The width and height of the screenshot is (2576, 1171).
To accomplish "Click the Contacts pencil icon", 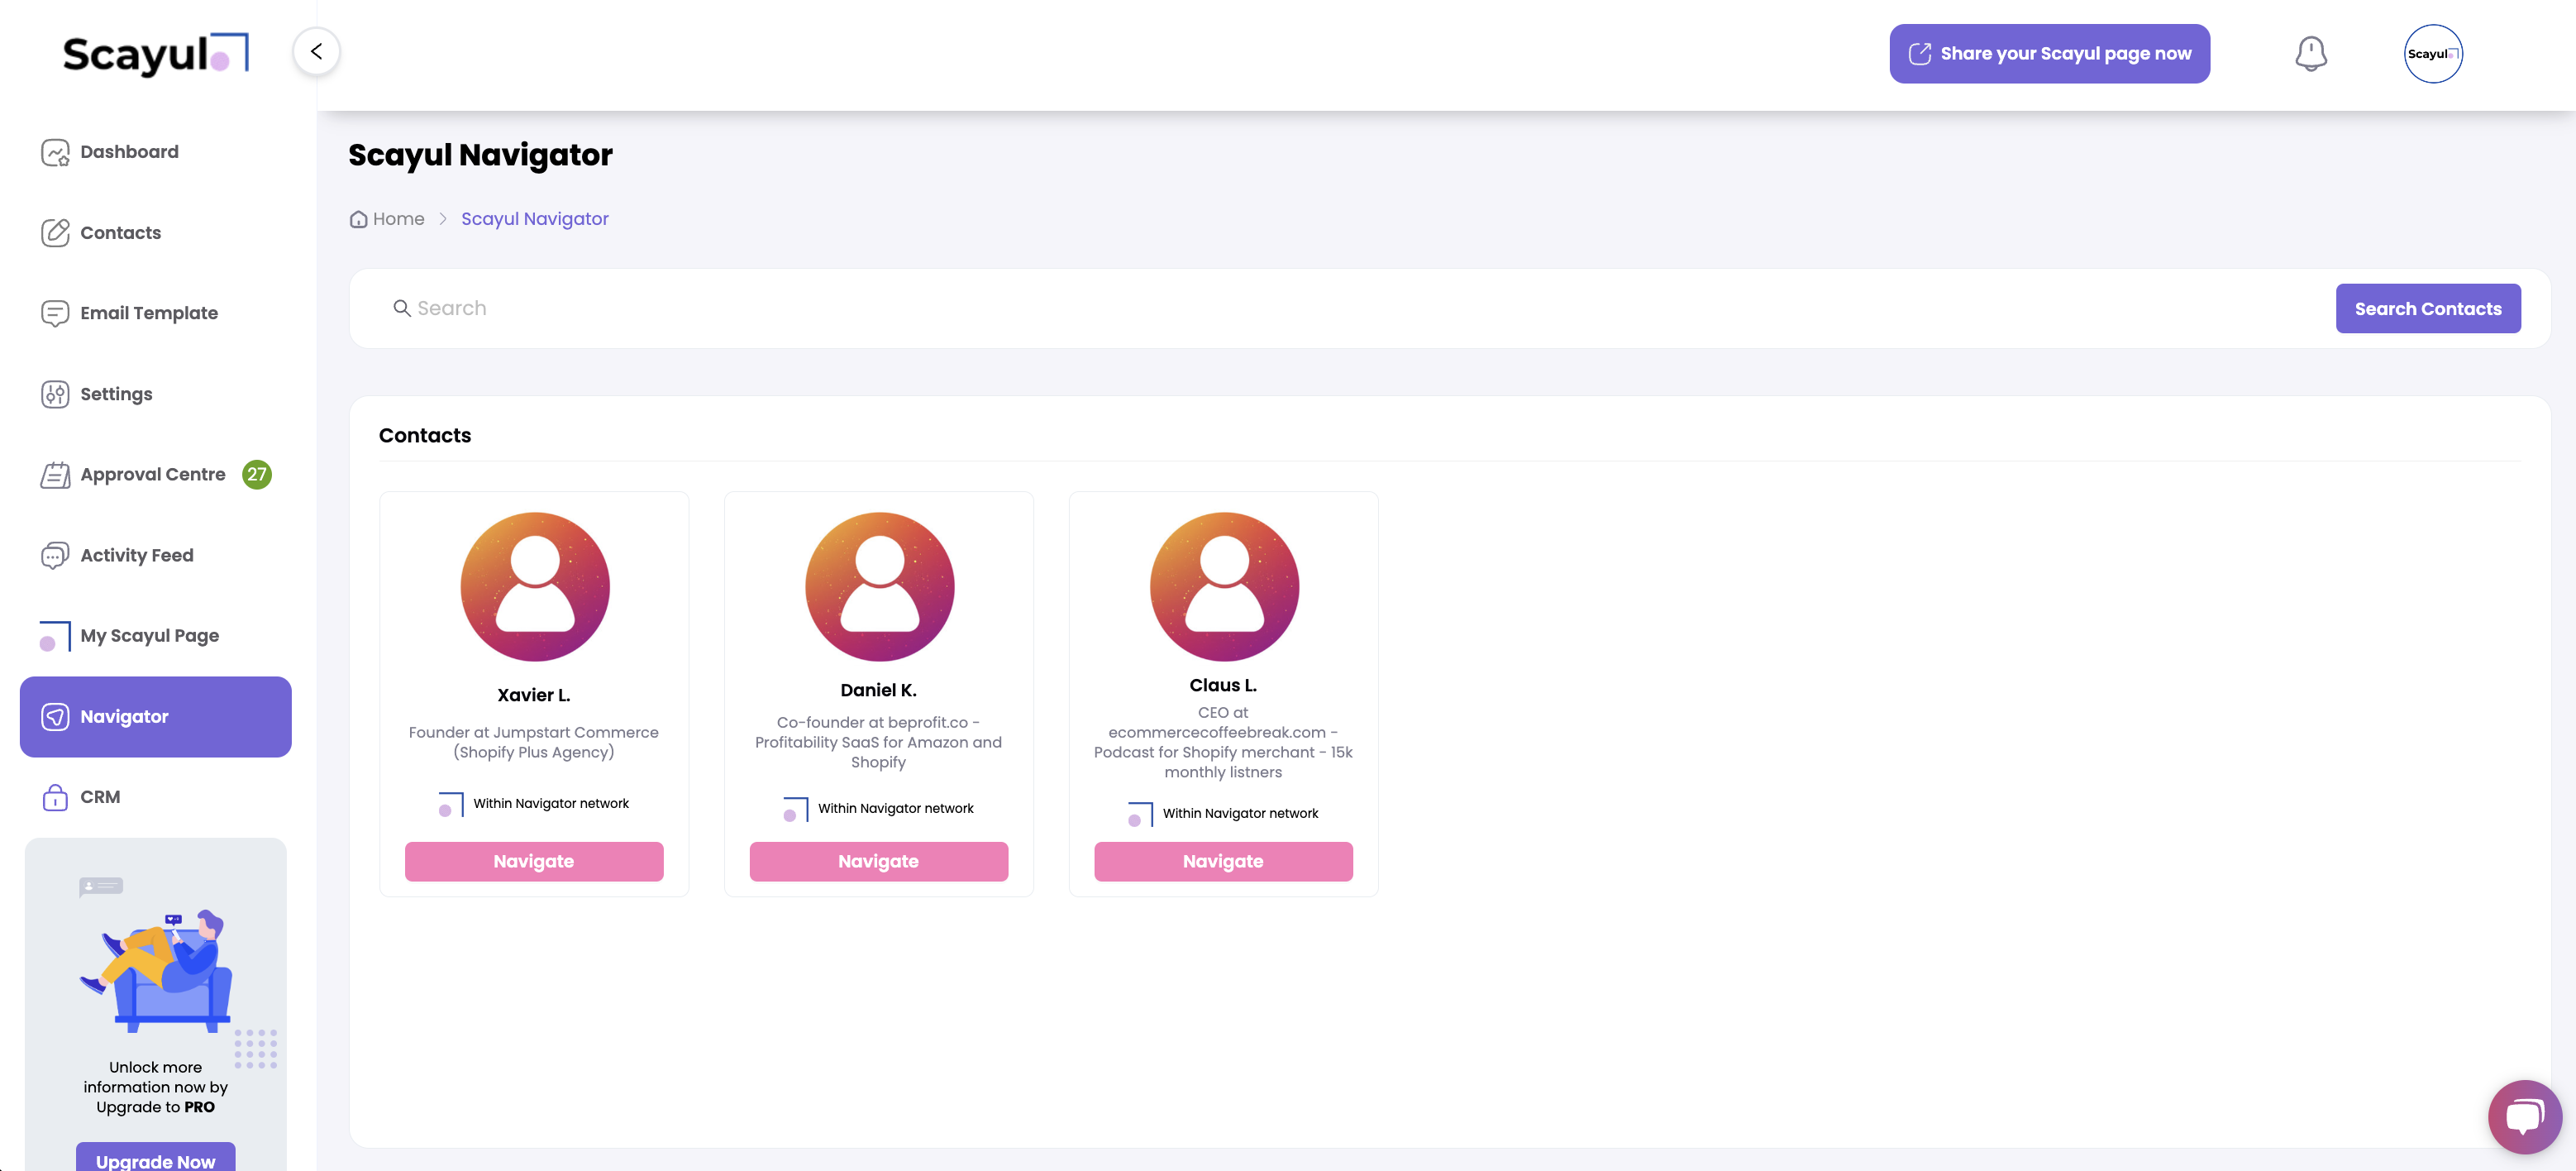I will coord(55,233).
